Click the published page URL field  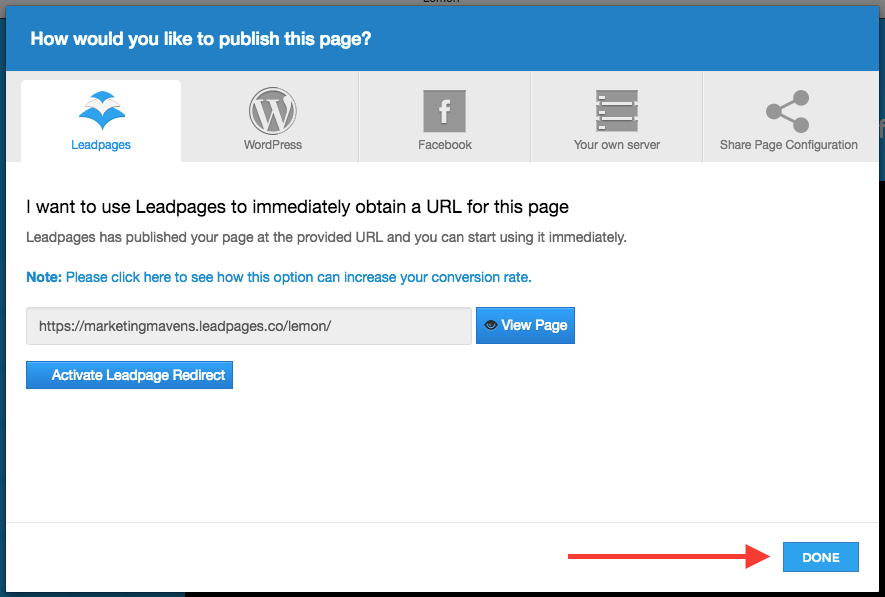pos(249,326)
